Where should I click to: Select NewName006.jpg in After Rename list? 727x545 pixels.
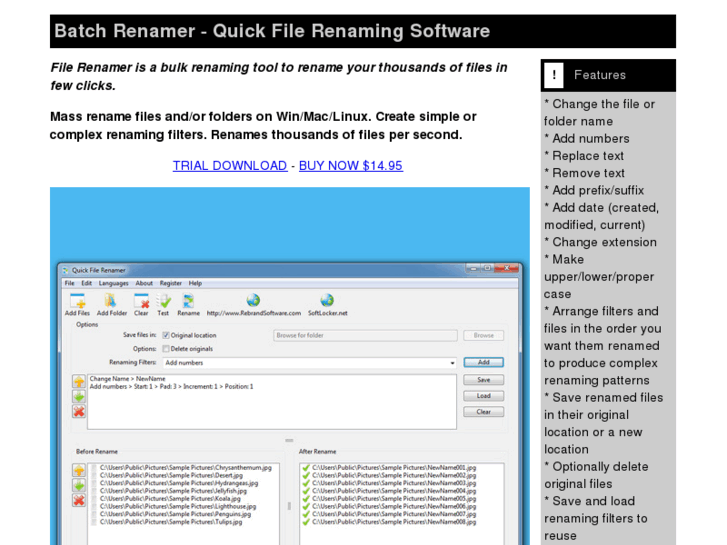(x=394, y=507)
